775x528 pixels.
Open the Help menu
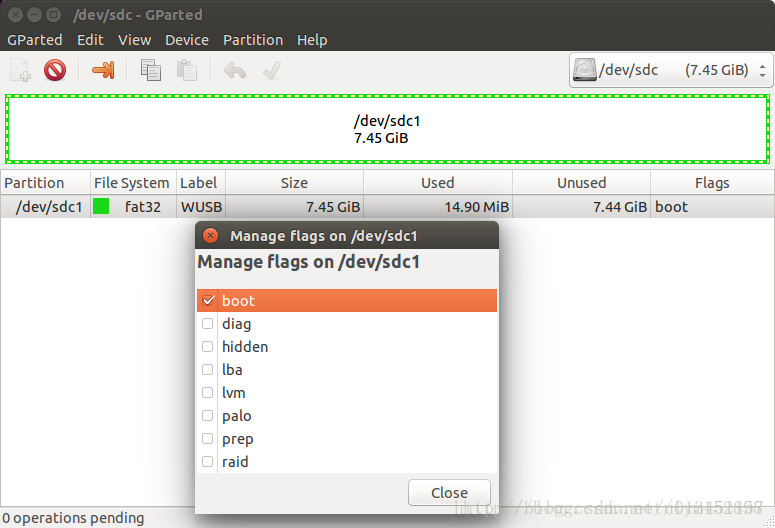click(312, 40)
